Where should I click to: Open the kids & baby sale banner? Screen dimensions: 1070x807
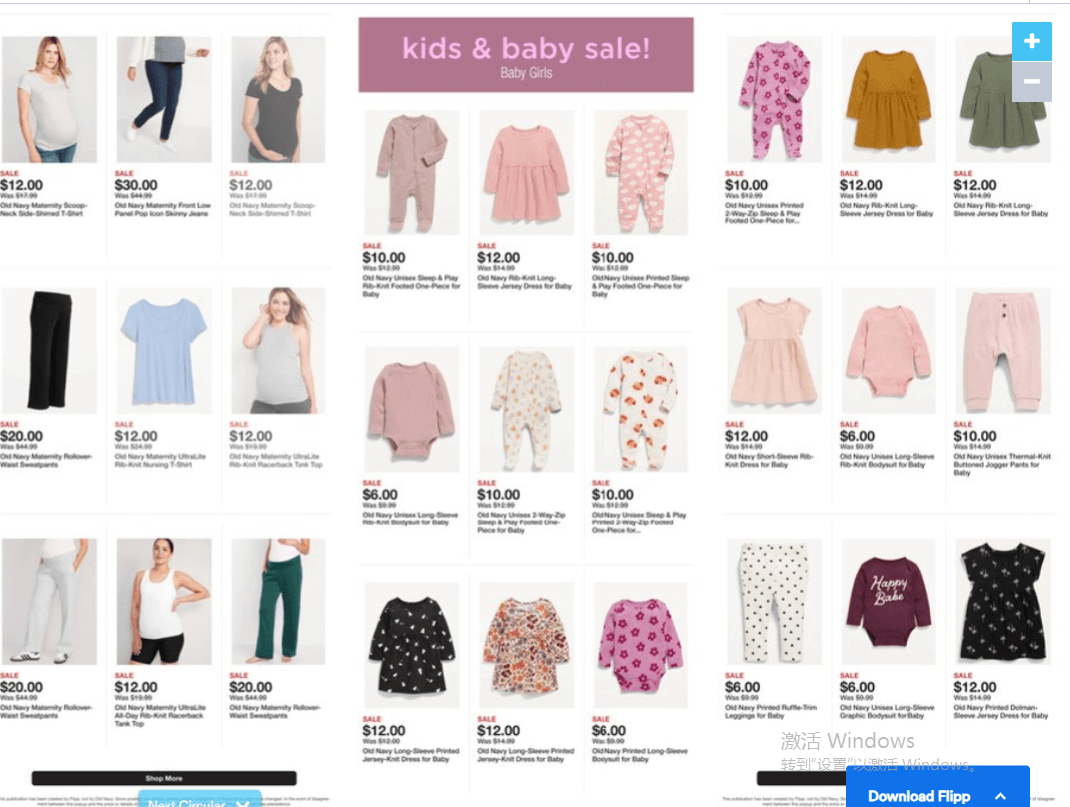[x=526, y=55]
